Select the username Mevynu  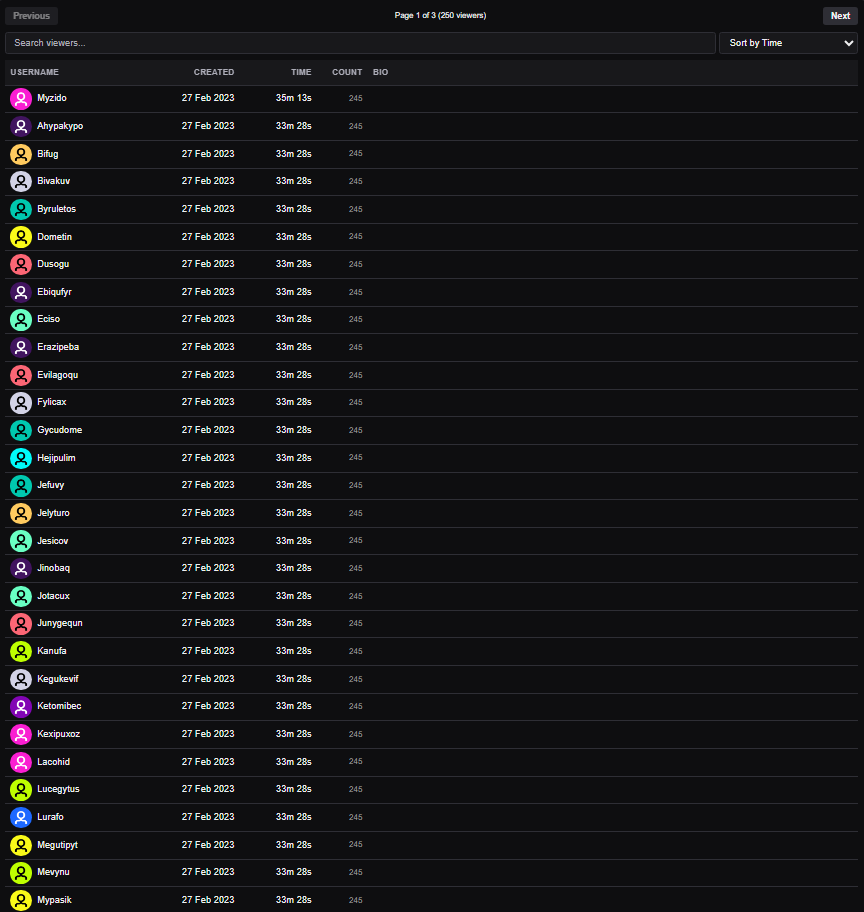tap(54, 872)
